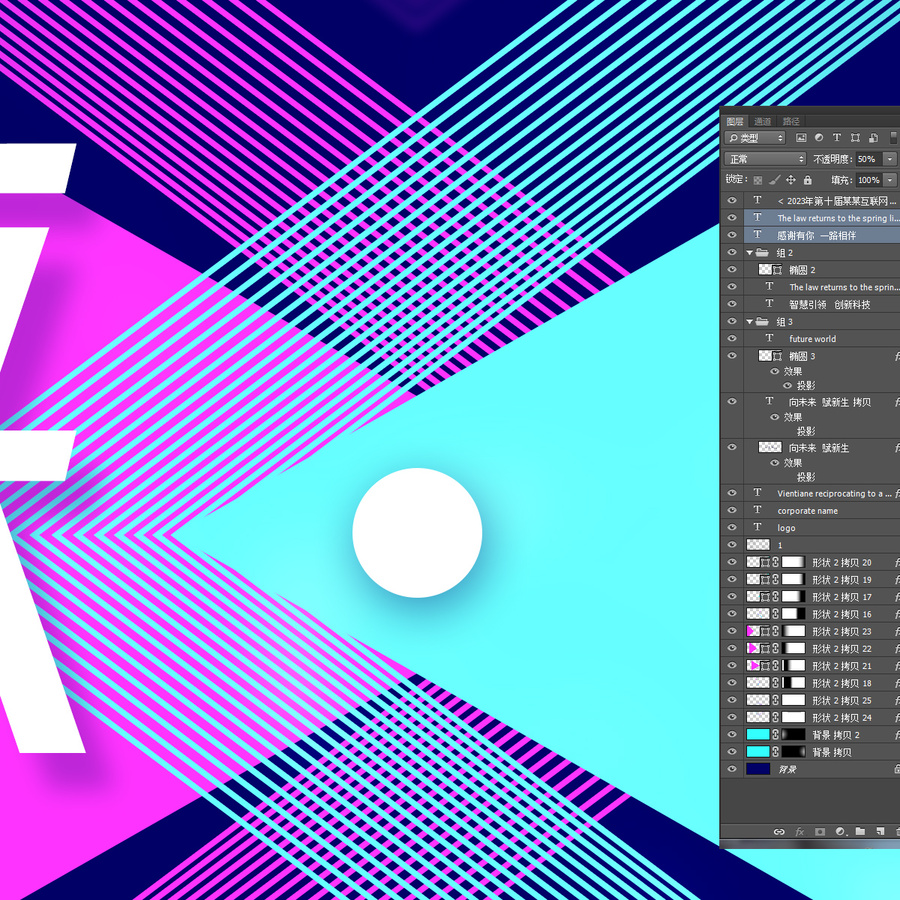Click dark blue thumbnail of 背景 layer
Viewport: 900px width, 900px height.
point(758,769)
